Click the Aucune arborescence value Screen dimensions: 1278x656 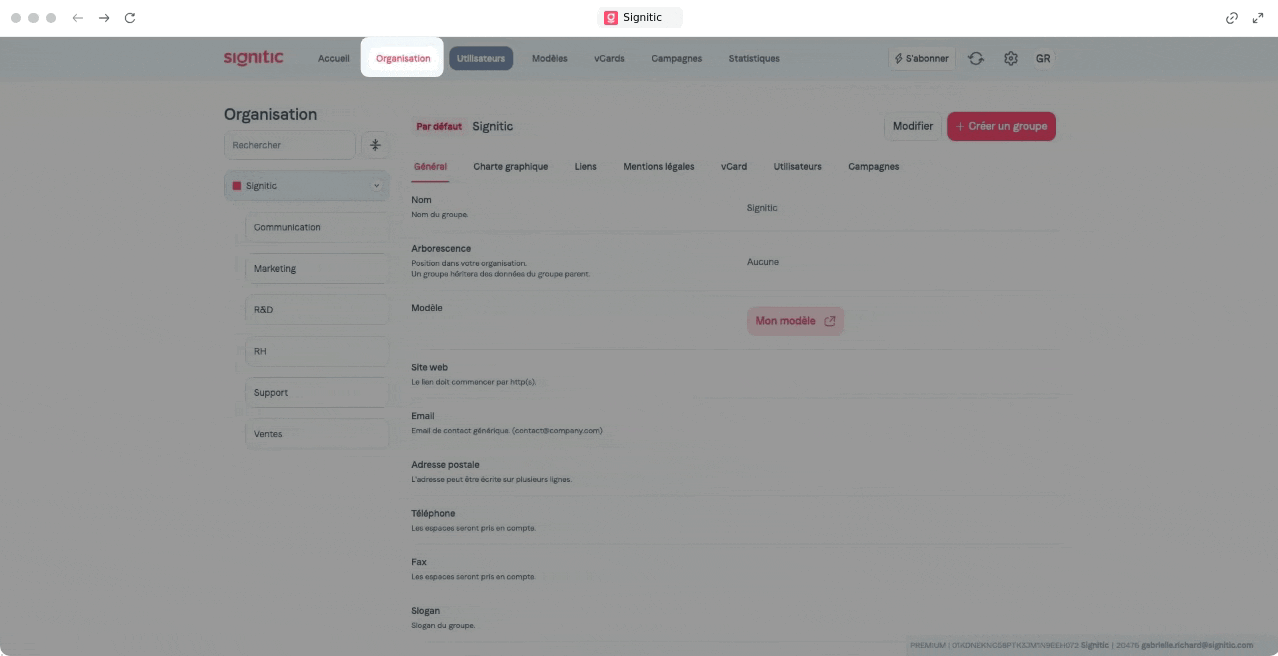(763, 262)
